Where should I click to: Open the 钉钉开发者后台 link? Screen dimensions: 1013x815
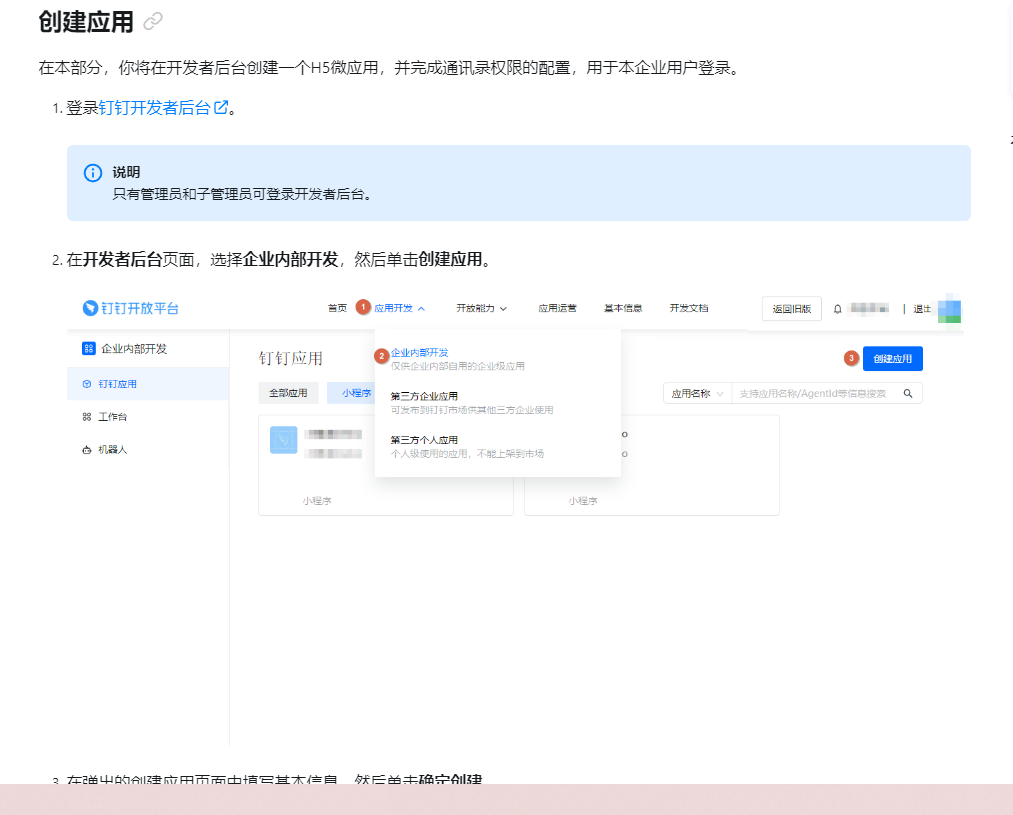(155, 108)
